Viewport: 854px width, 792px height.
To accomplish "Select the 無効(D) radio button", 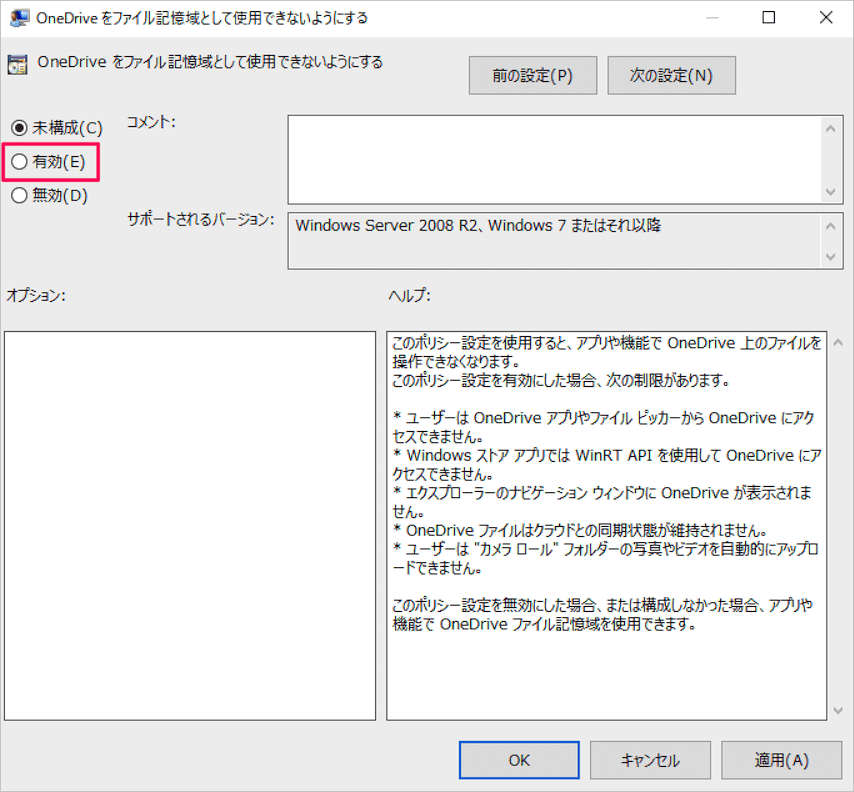I will [x=18, y=195].
